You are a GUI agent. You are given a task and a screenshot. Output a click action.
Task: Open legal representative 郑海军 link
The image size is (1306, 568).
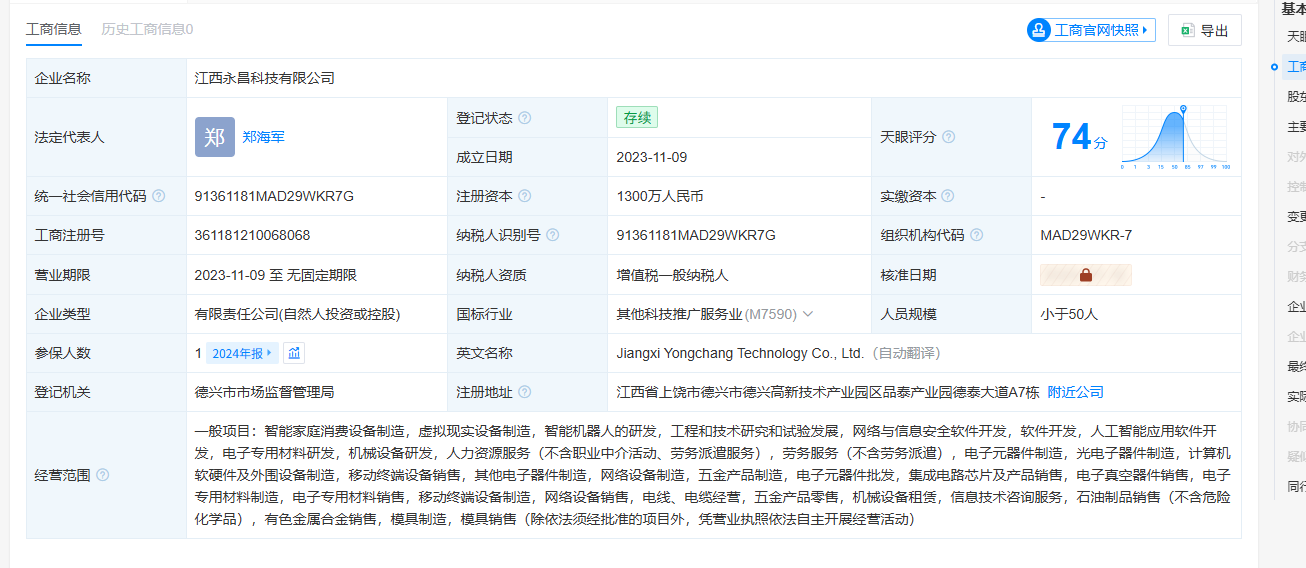[263, 137]
